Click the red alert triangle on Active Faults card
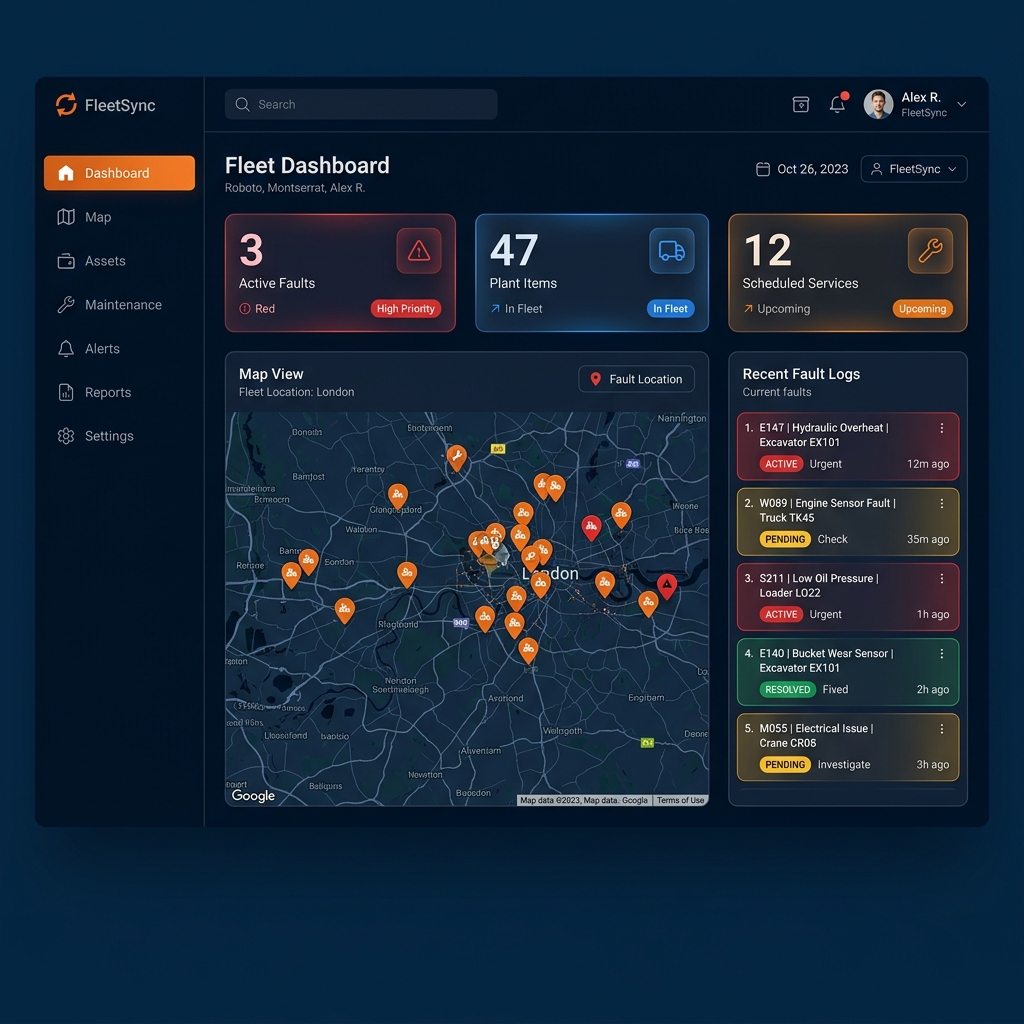Image resolution: width=1024 pixels, height=1024 pixels. click(419, 251)
